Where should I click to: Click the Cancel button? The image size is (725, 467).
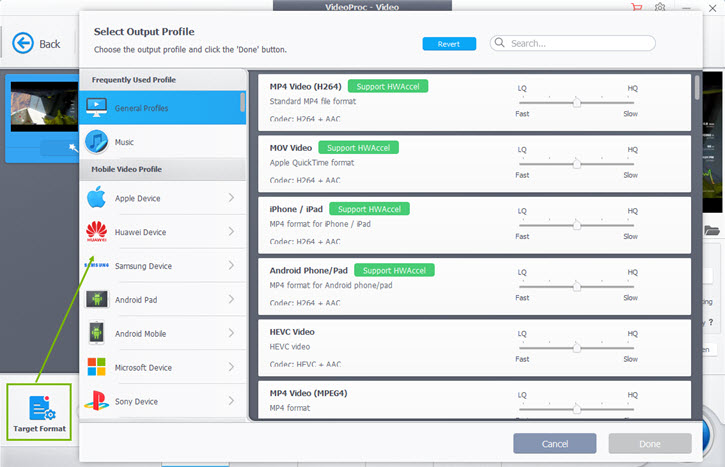coord(554,443)
